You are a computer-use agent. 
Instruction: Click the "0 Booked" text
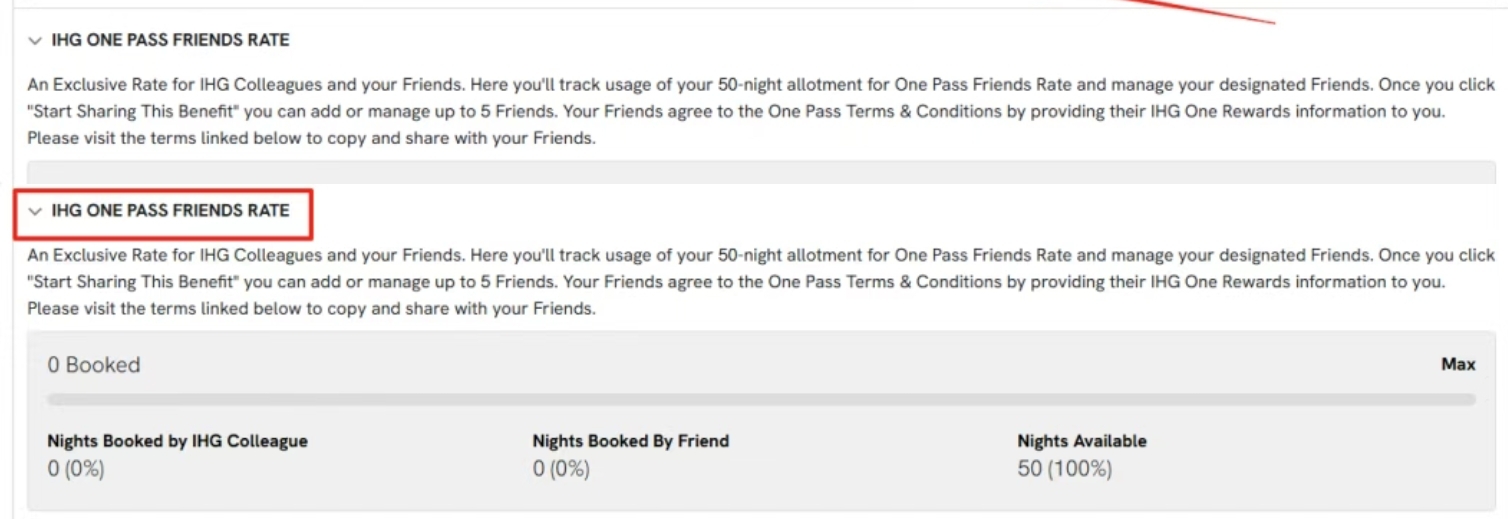(94, 365)
